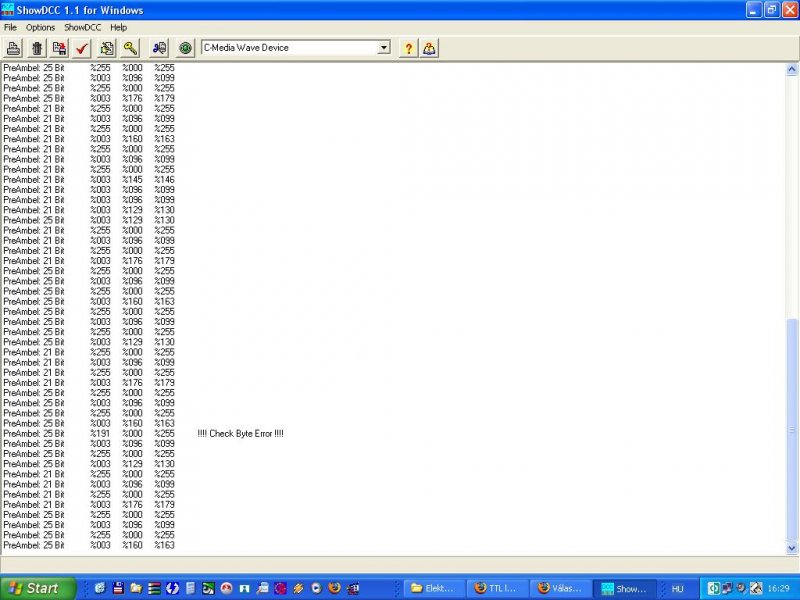Open the Options menu
The width and height of the screenshot is (800, 600).
pyautogui.click(x=40, y=28)
